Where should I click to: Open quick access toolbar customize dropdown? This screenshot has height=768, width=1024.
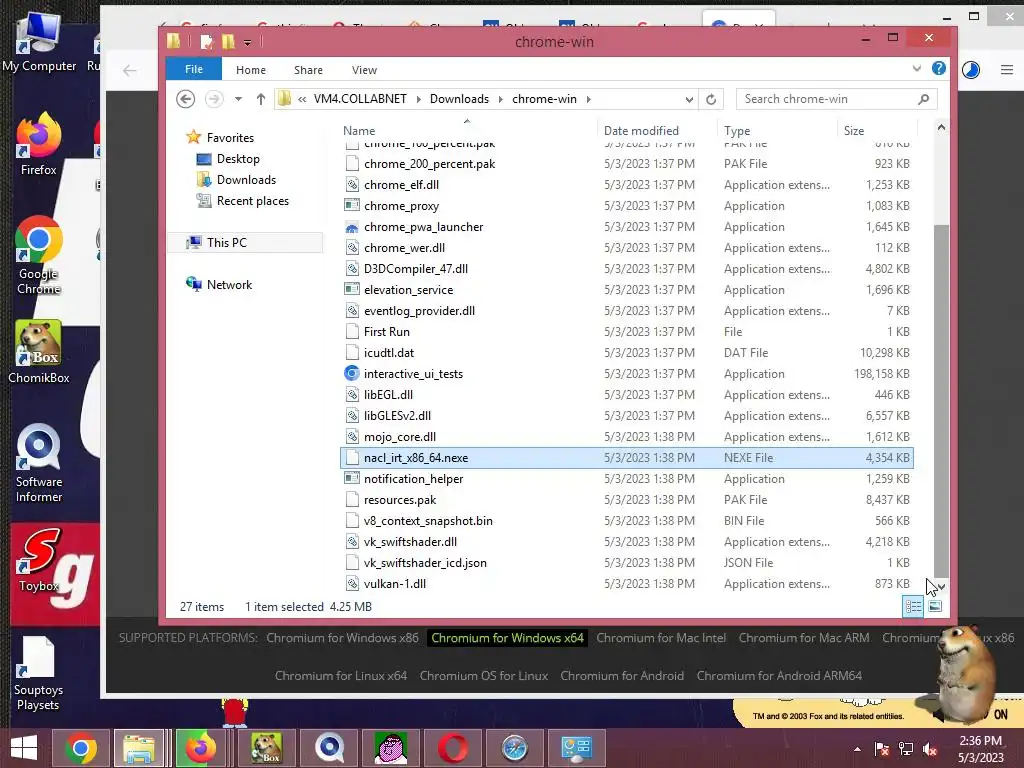[248, 43]
